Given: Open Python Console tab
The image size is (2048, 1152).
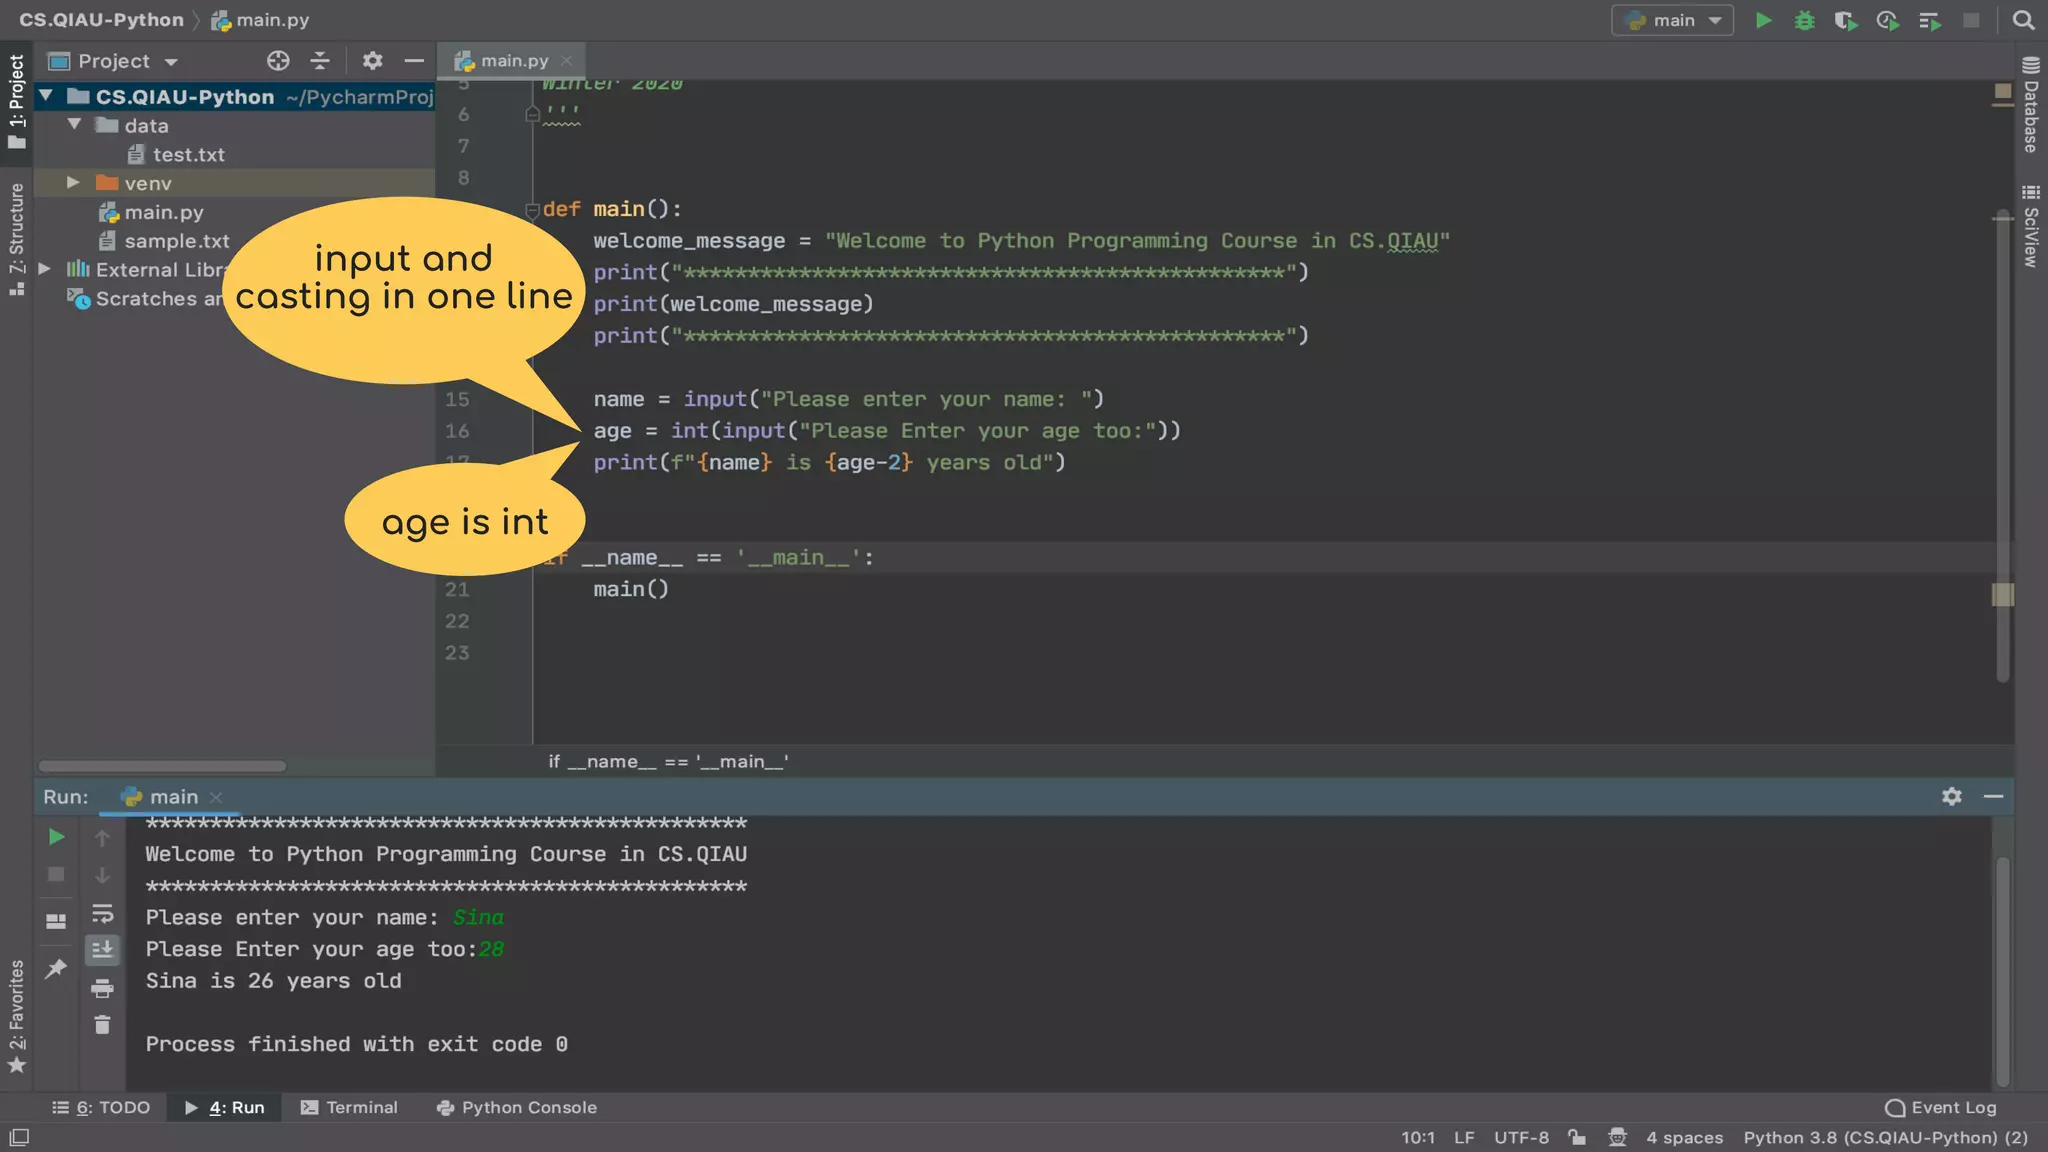Looking at the screenshot, I should tap(517, 1107).
